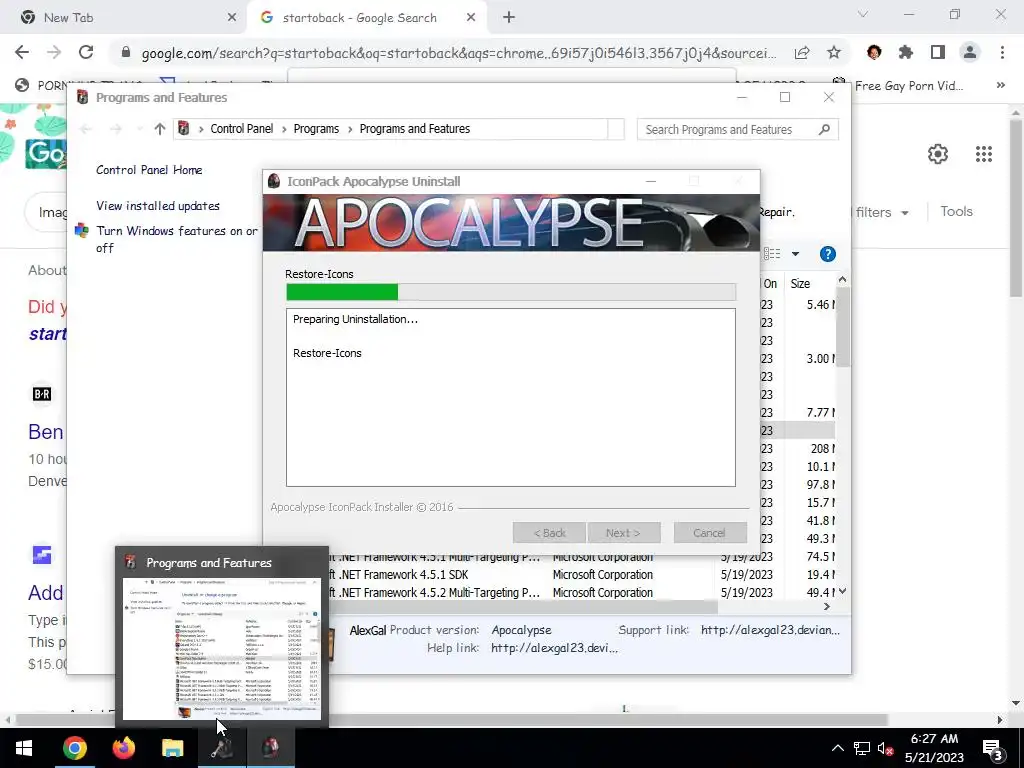The height and width of the screenshot is (768, 1024).
Task: Open Chrome tab search chevron
Action: (x=863, y=14)
